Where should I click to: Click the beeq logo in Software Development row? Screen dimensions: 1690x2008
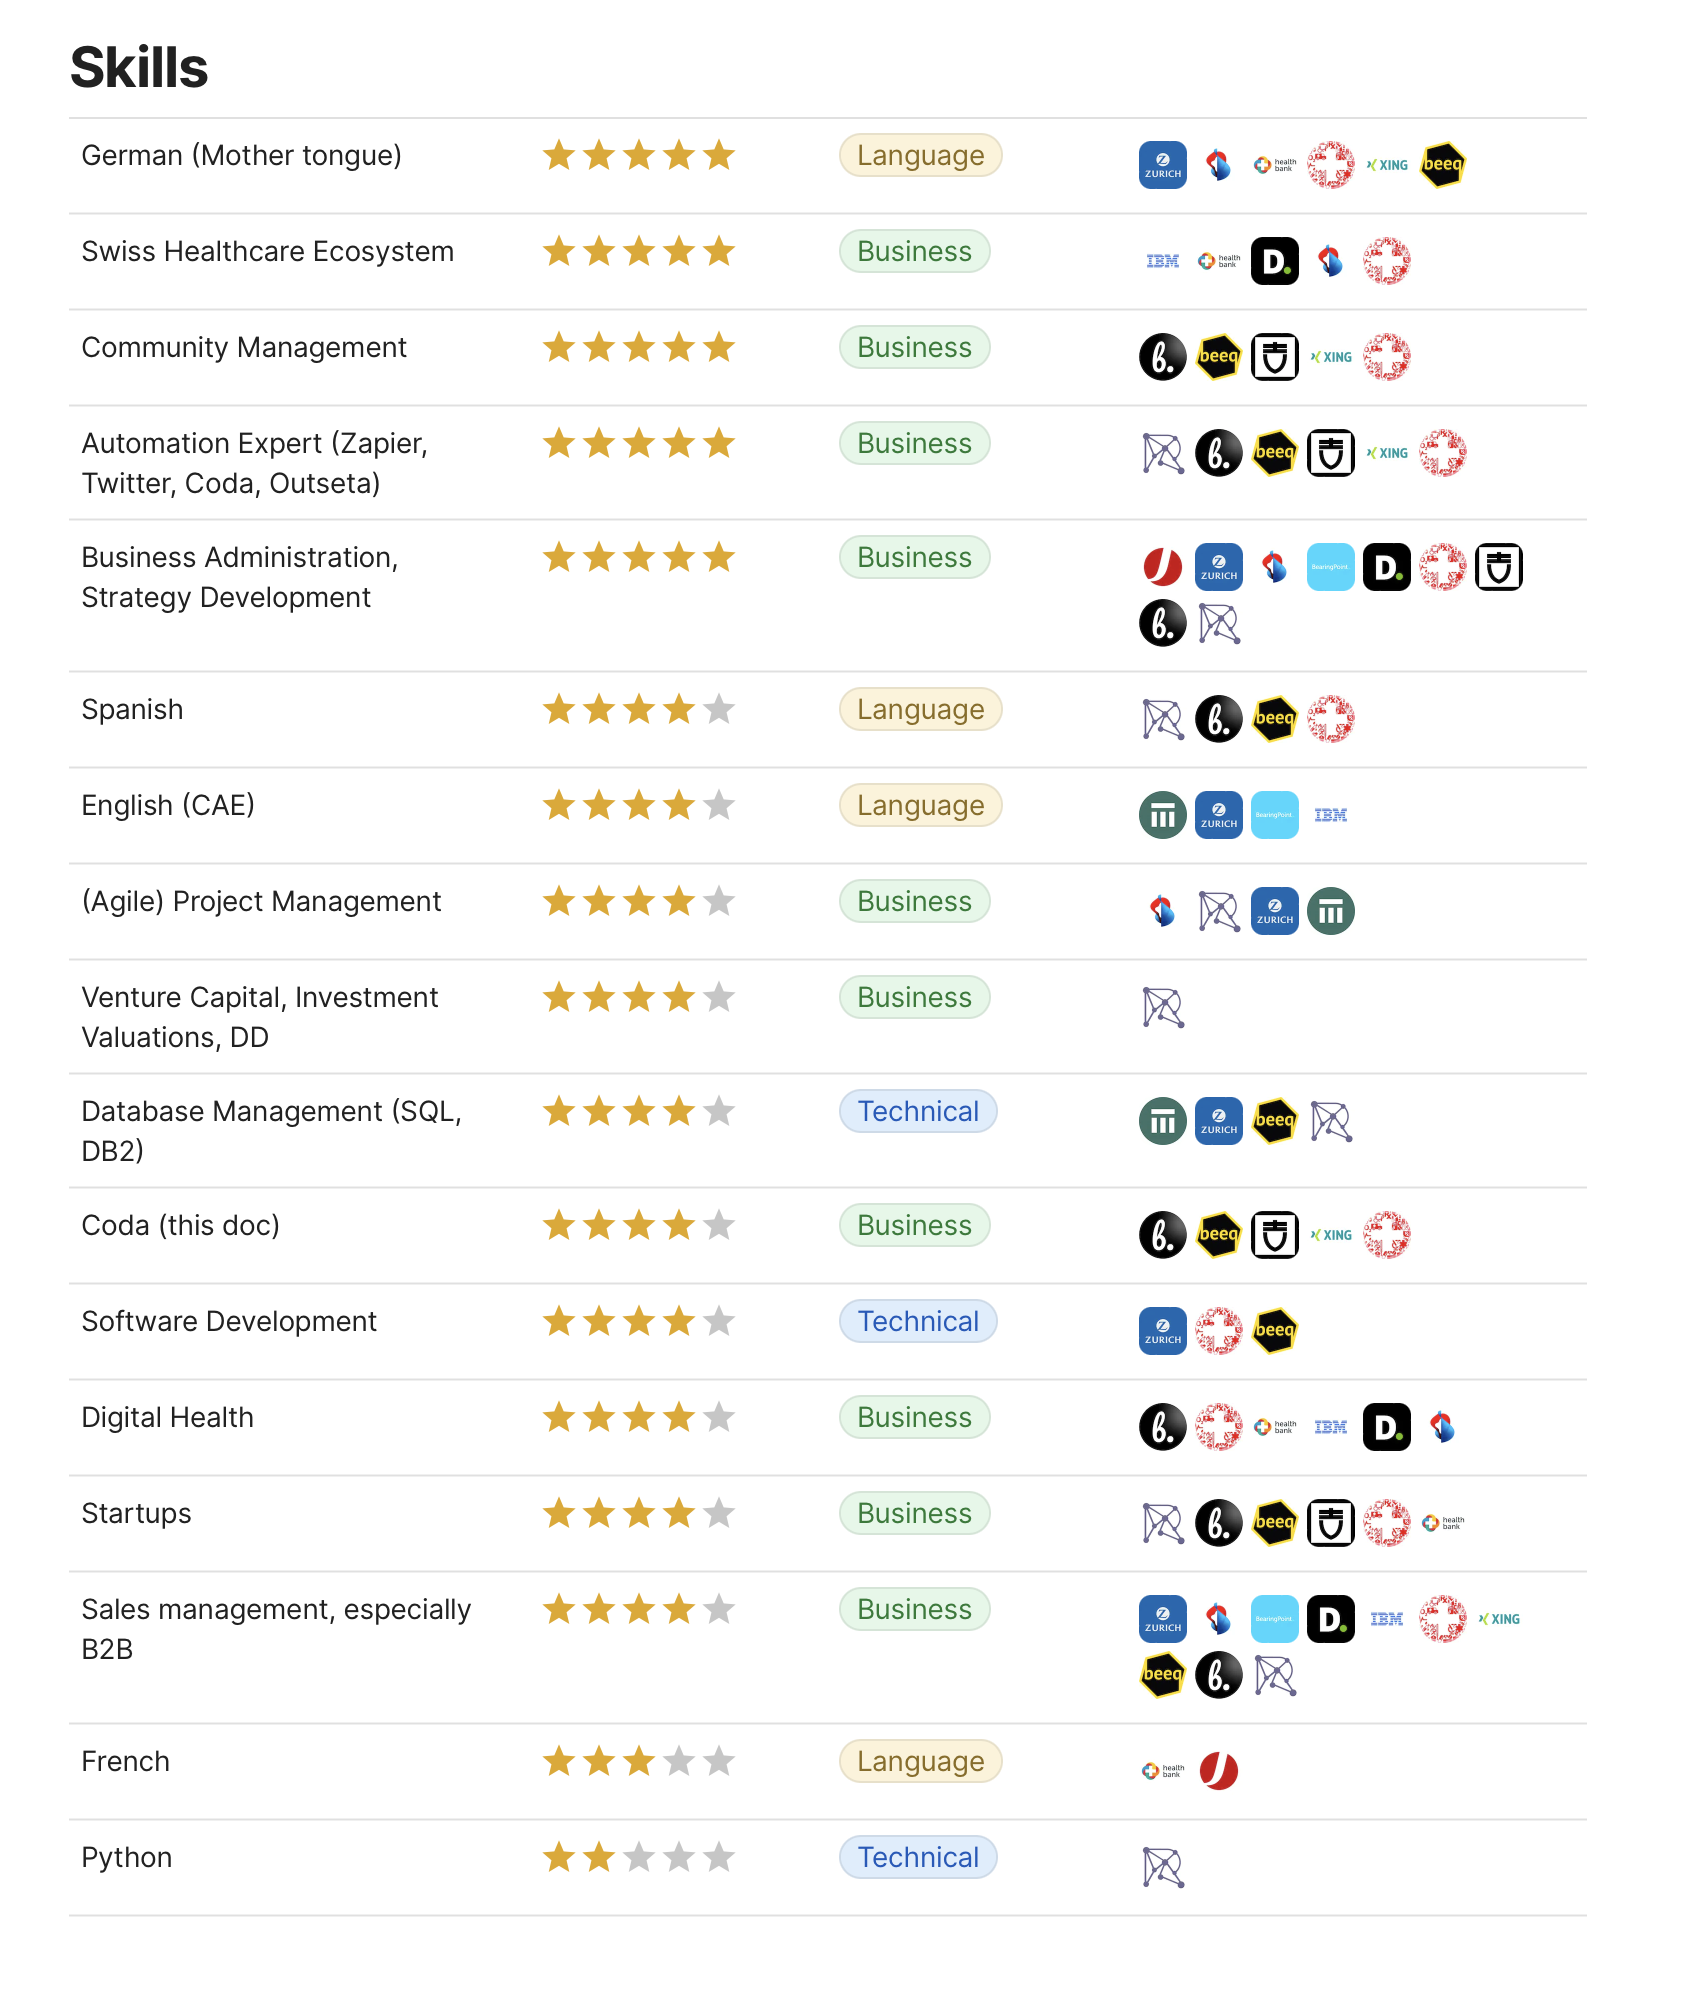(x=1274, y=1331)
